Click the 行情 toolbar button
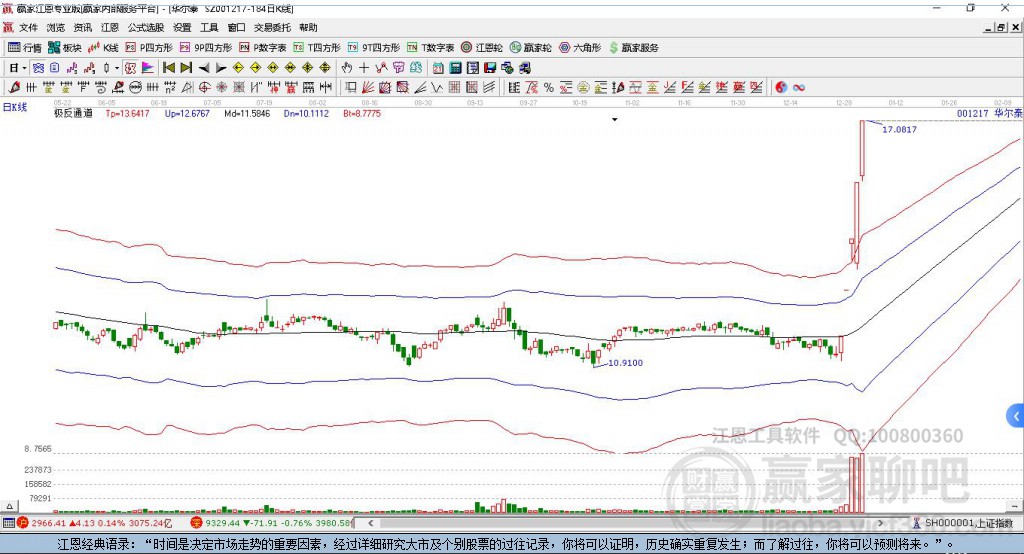 coord(25,48)
